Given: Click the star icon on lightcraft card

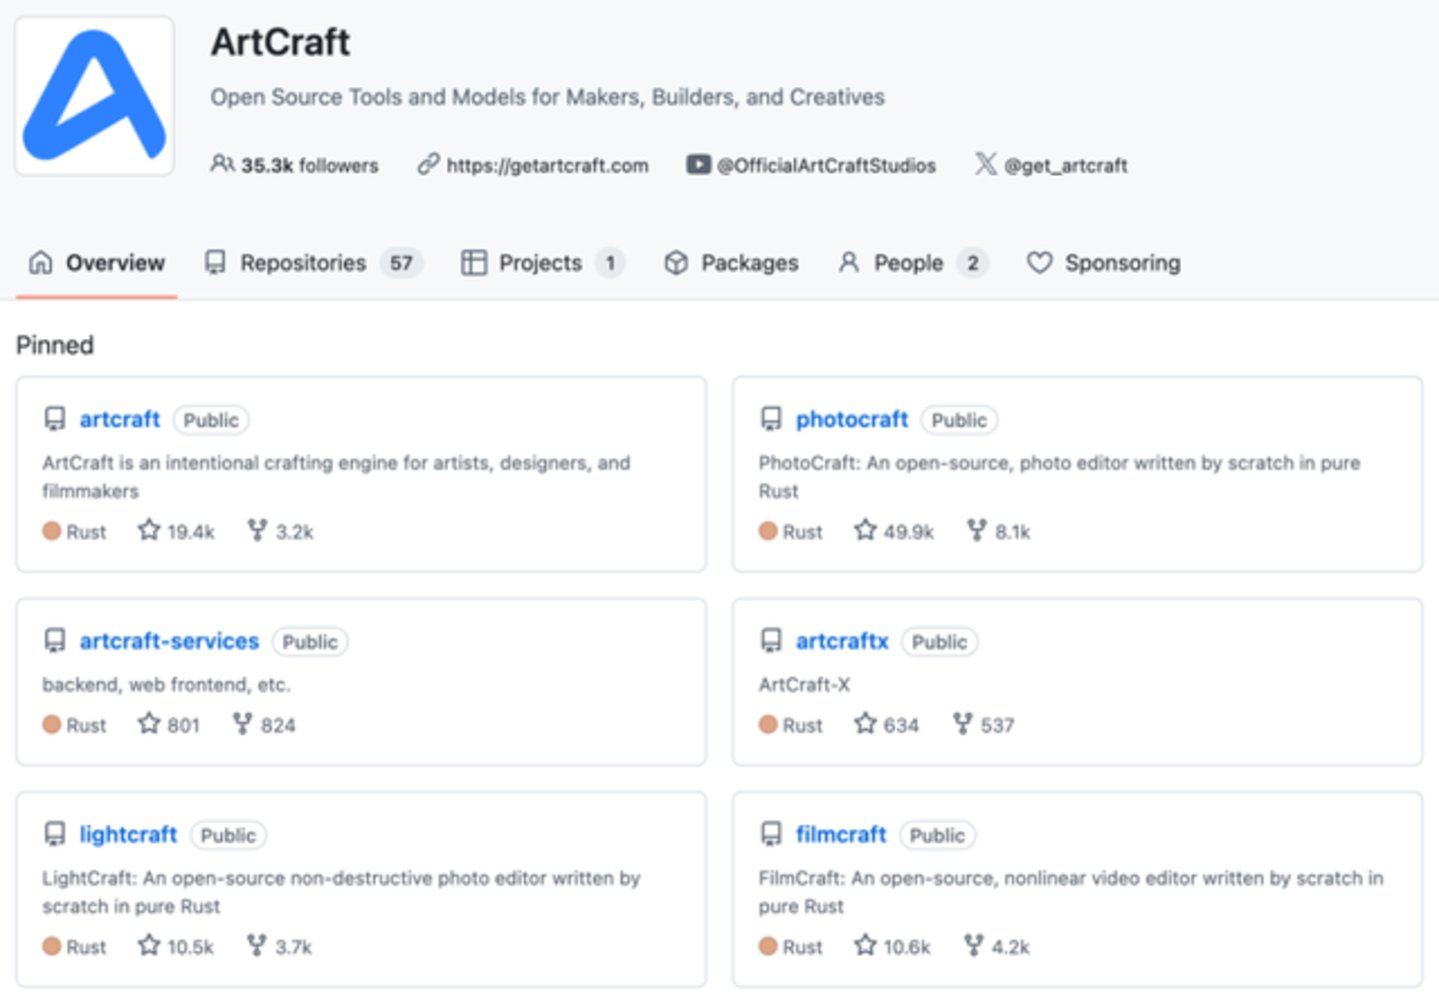Looking at the screenshot, I should coord(149,945).
